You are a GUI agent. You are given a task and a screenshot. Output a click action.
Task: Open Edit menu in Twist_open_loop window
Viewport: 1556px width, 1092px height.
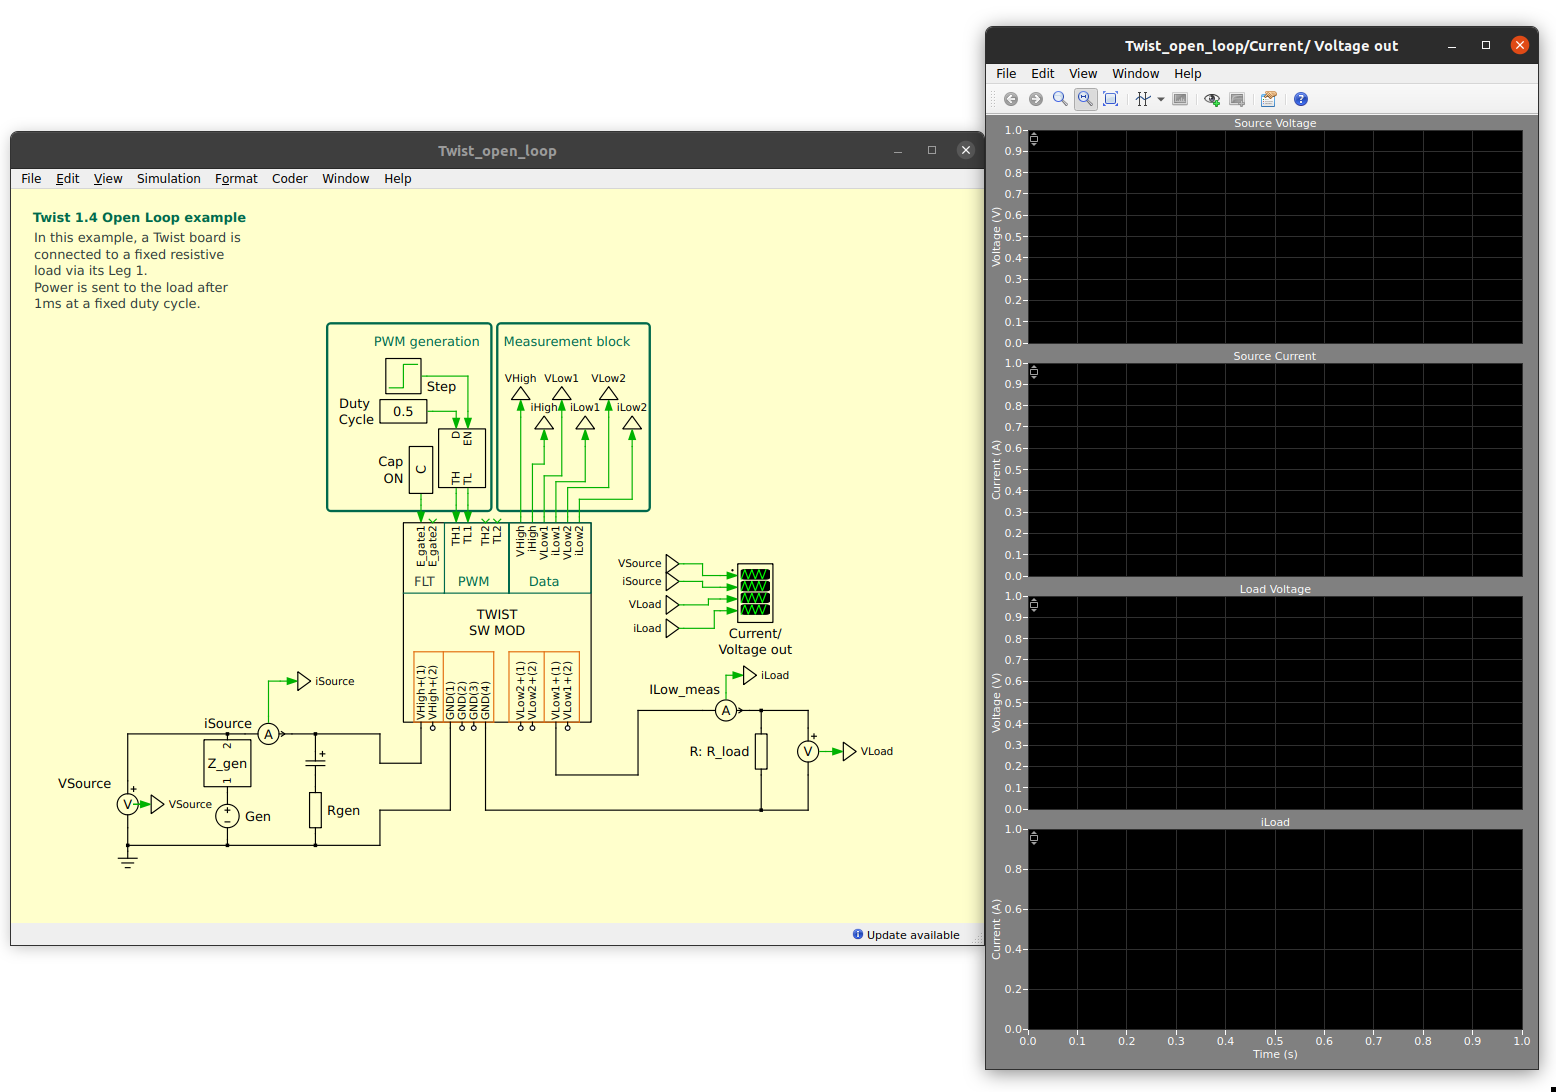click(x=68, y=179)
